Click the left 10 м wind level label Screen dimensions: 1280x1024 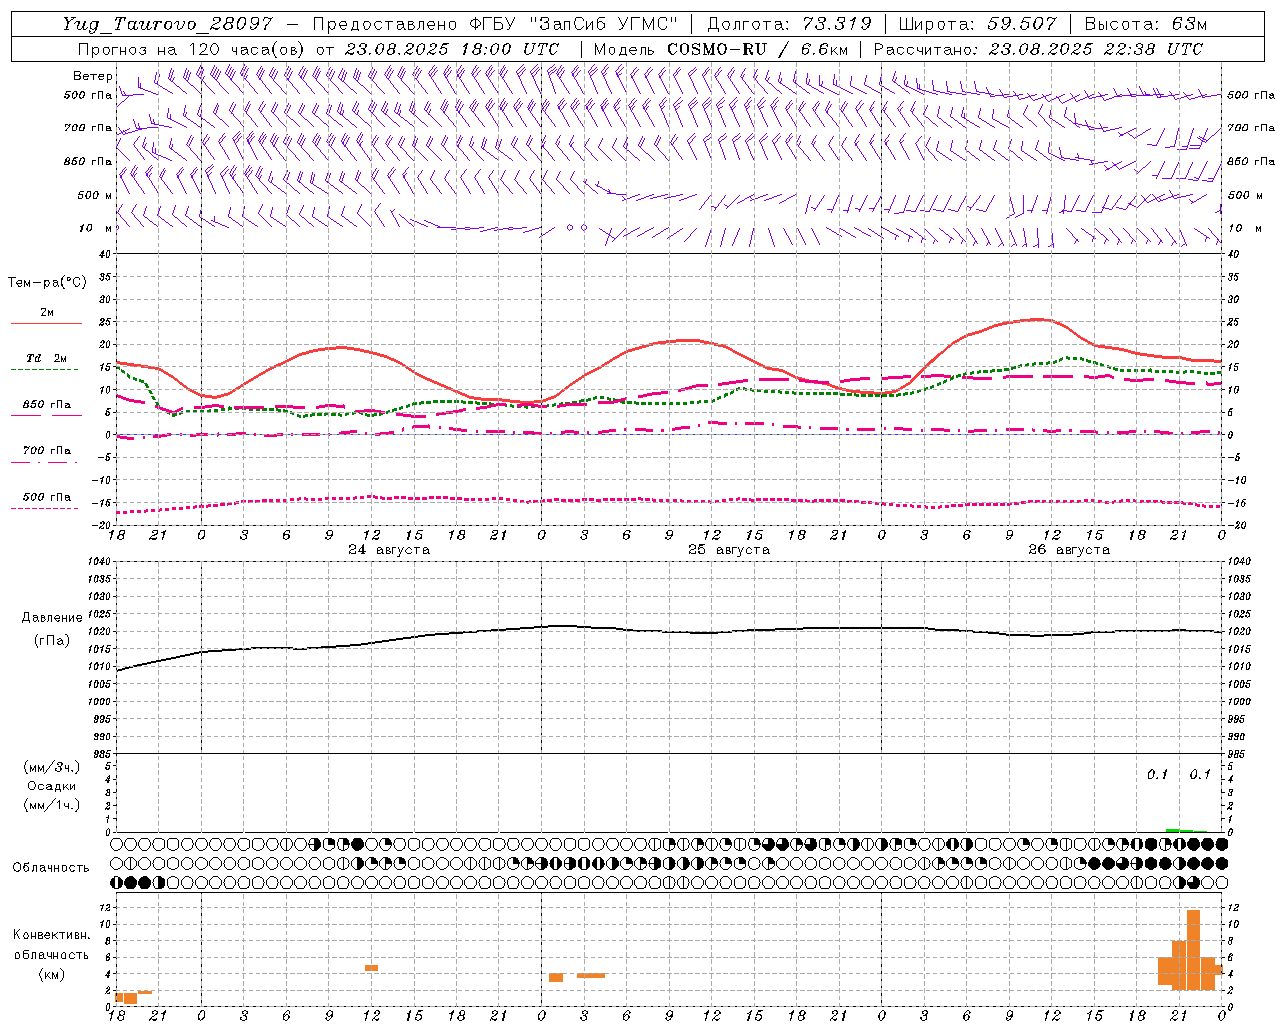[x=94, y=228]
